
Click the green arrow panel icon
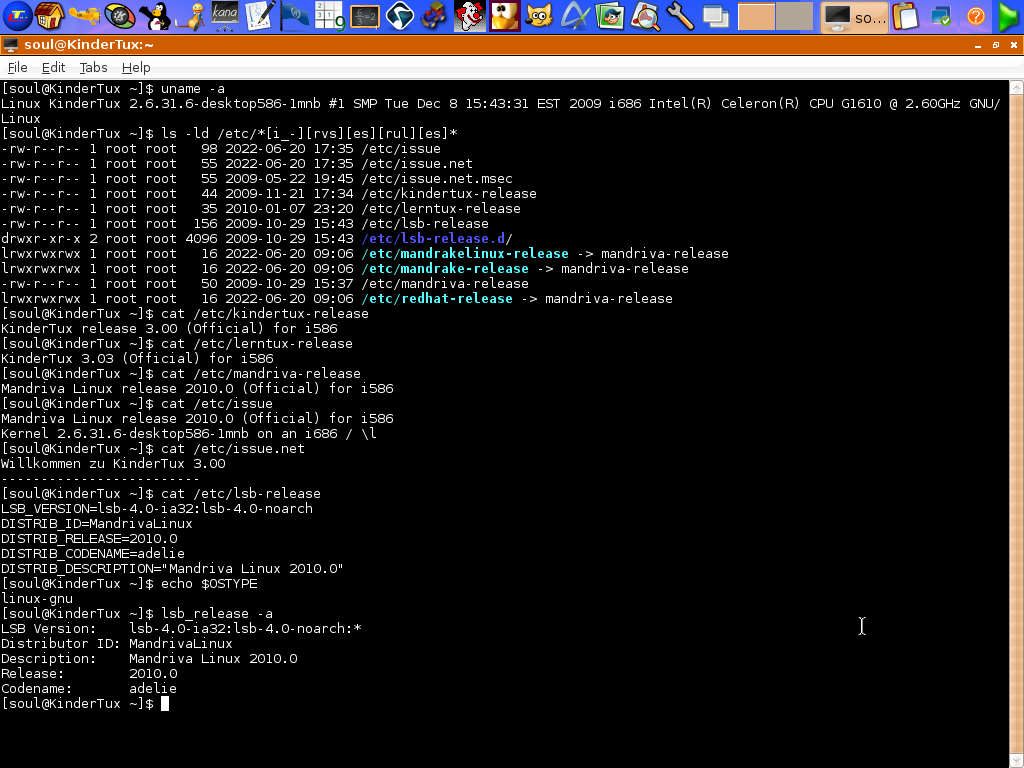pyautogui.click(x=1008, y=16)
